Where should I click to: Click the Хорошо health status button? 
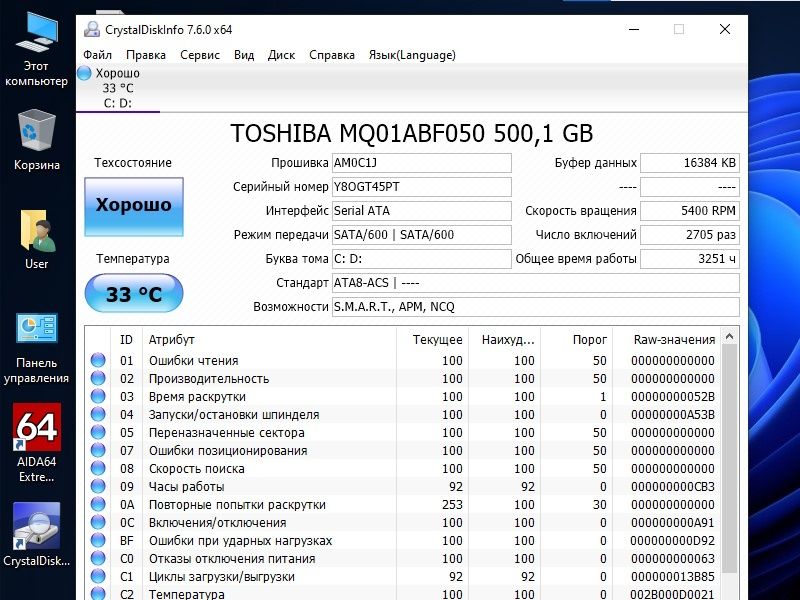tap(134, 207)
